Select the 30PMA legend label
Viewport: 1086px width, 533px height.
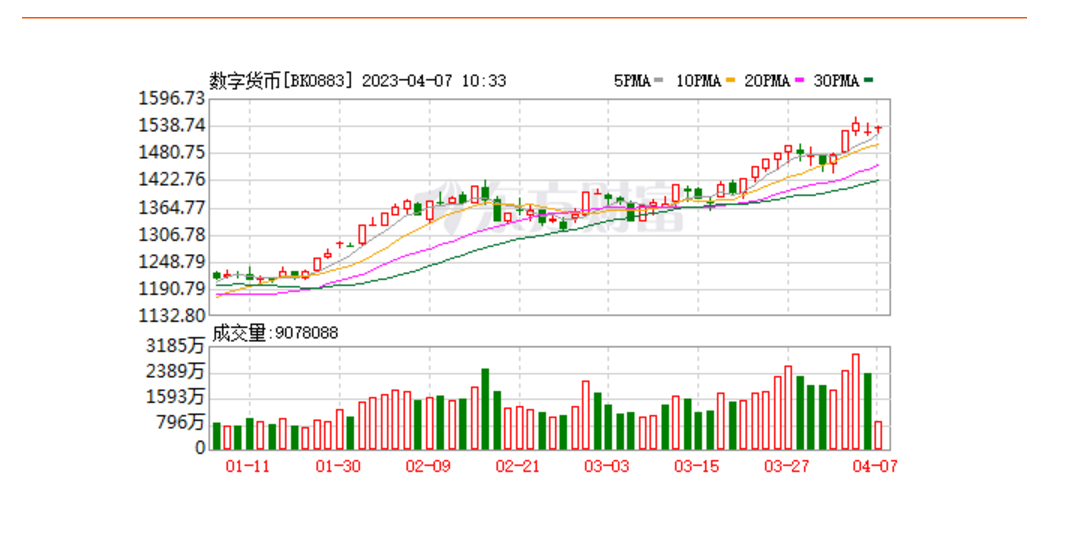[x=837, y=81]
